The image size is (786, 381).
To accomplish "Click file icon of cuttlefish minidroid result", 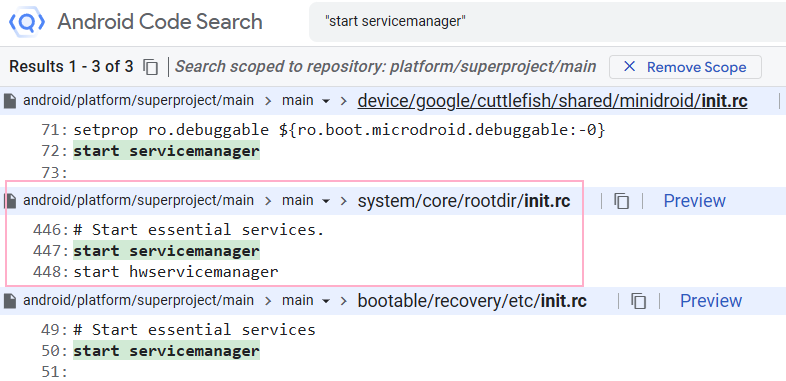I will (x=10, y=101).
